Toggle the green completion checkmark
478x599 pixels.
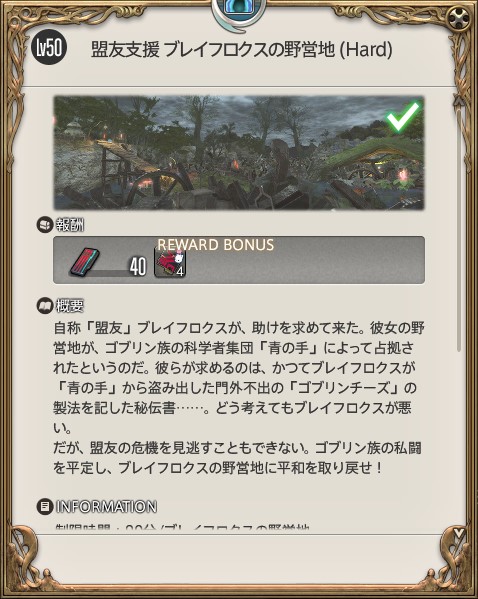[403, 116]
